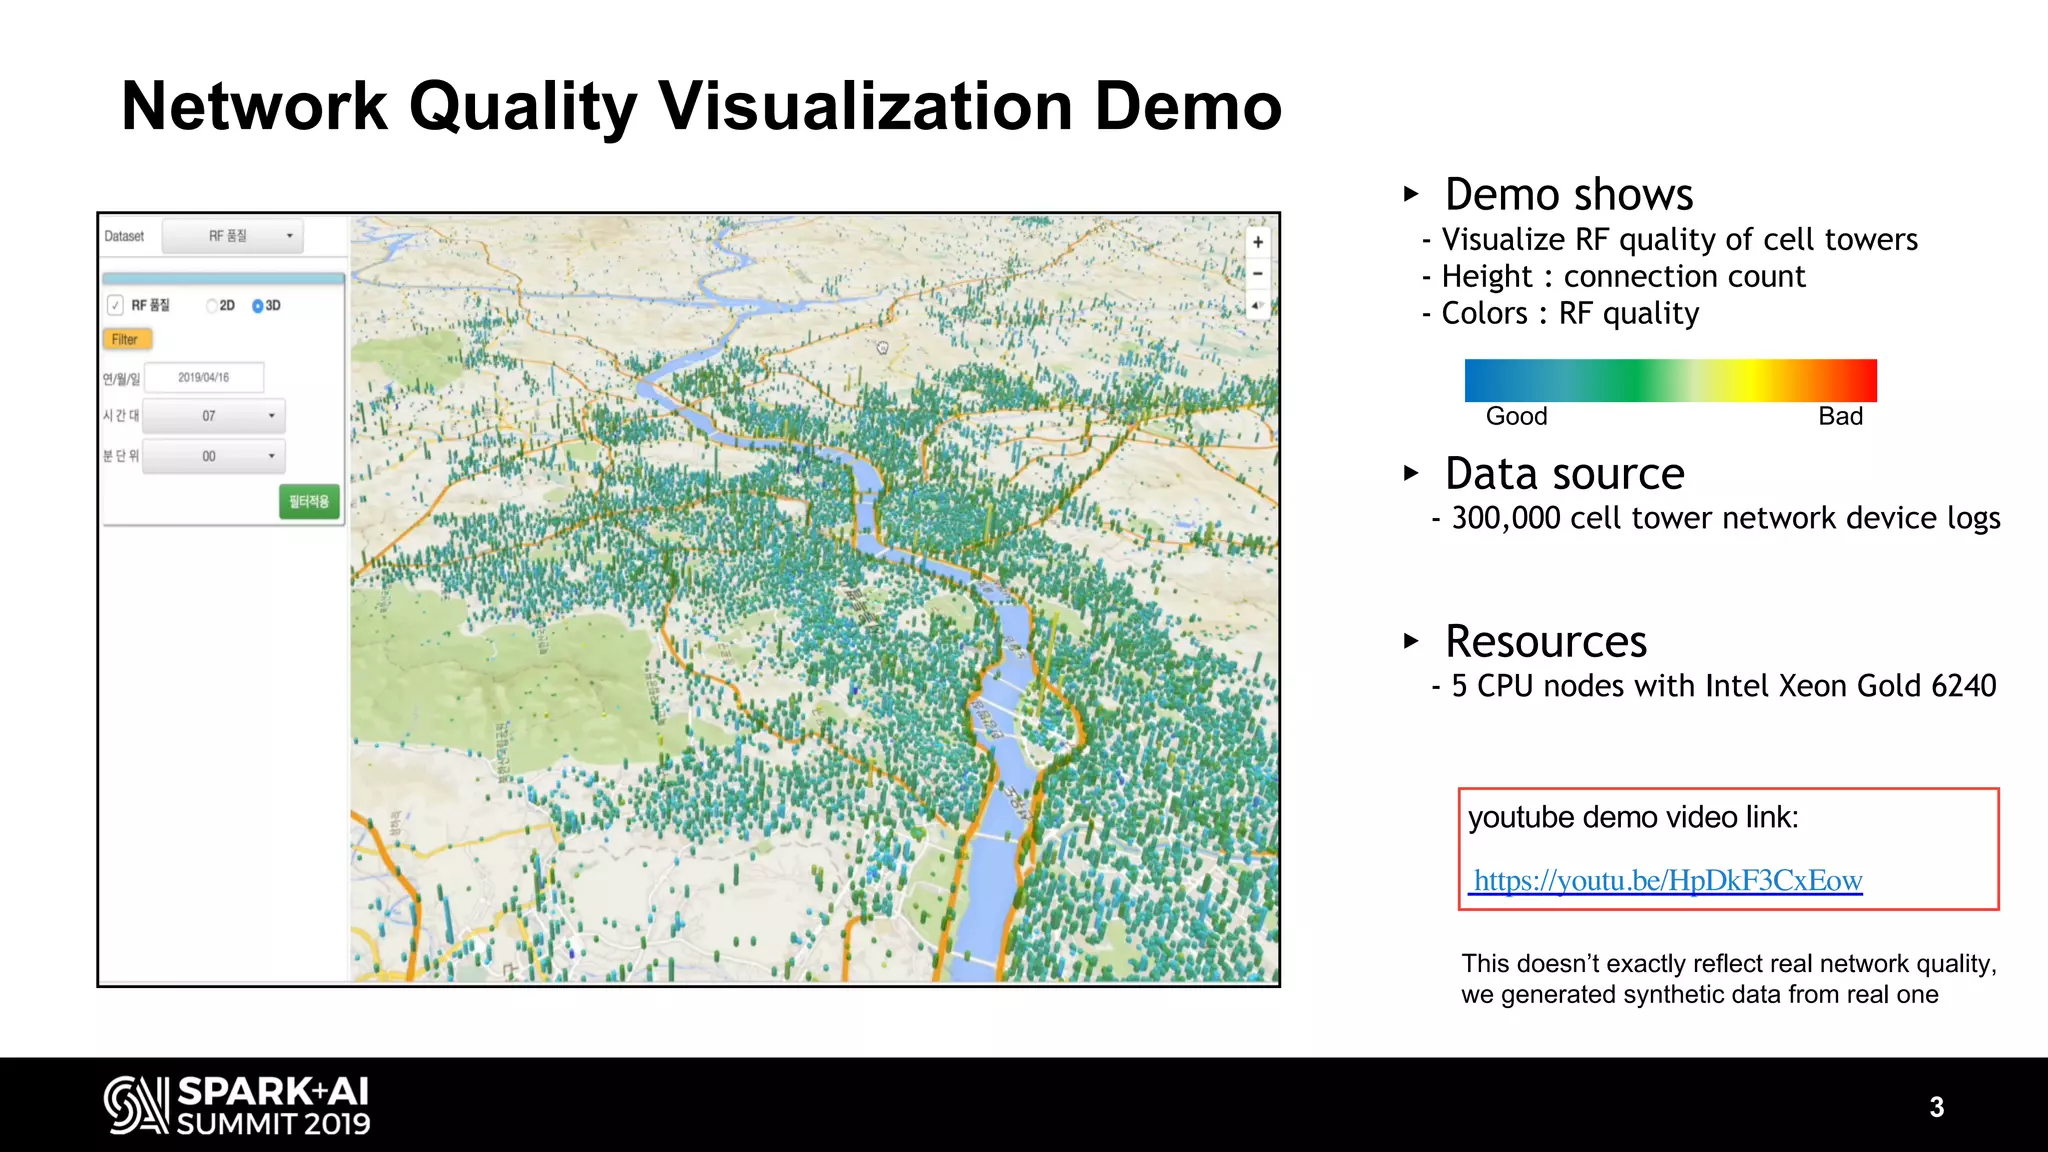Click the Data source bullet arrow
The image size is (2048, 1152).
pos(1411,473)
